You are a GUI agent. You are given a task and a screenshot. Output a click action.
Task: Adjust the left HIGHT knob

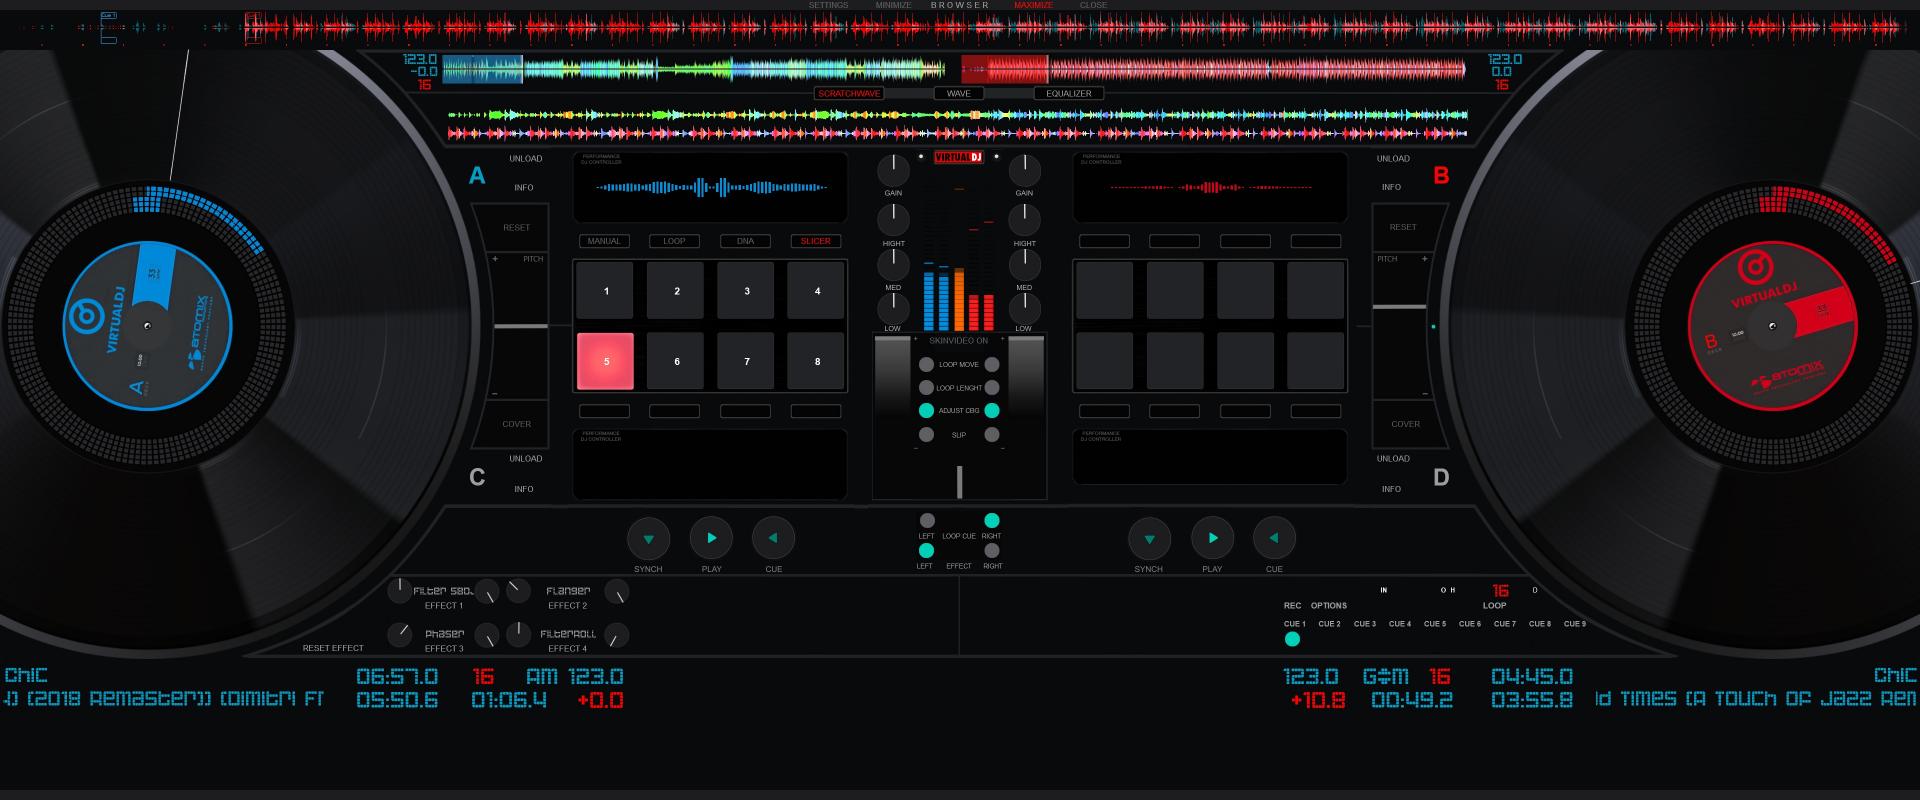[893, 220]
